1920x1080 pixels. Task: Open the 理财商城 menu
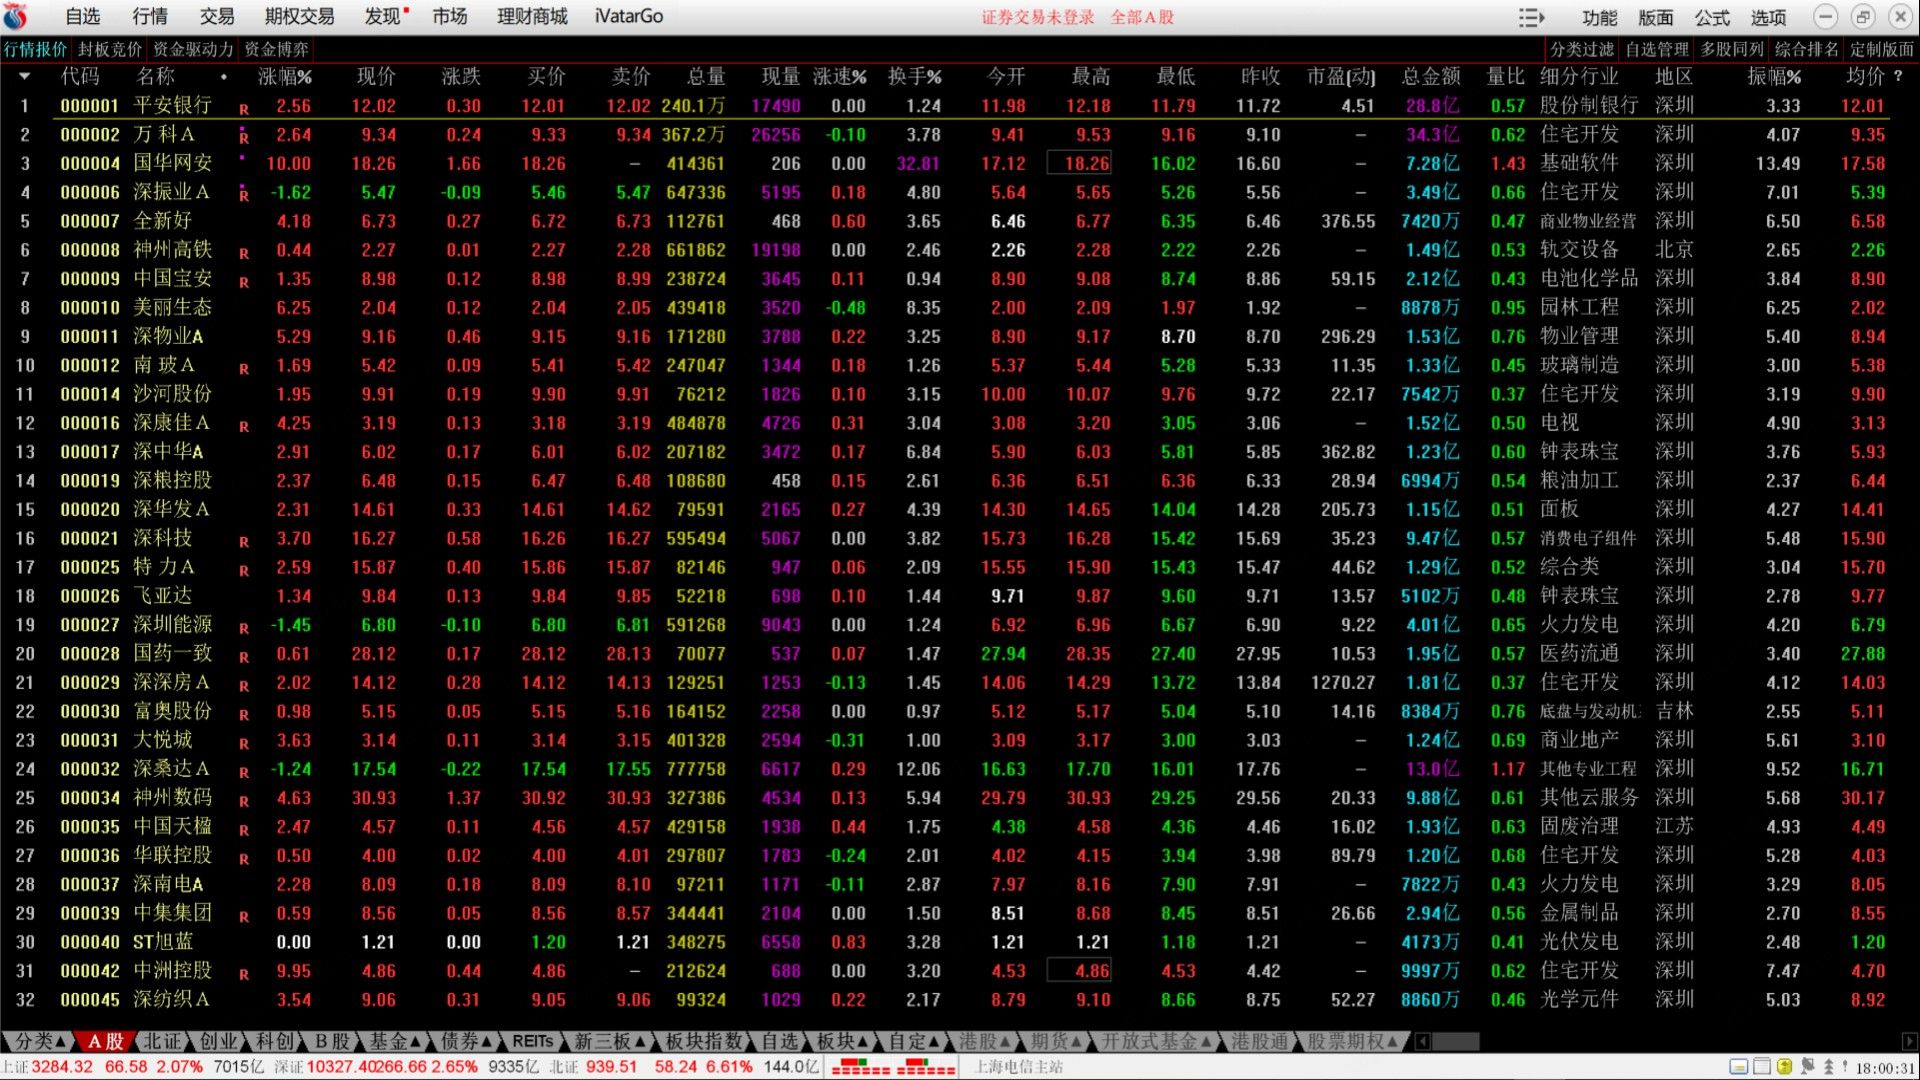pos(532,17)
